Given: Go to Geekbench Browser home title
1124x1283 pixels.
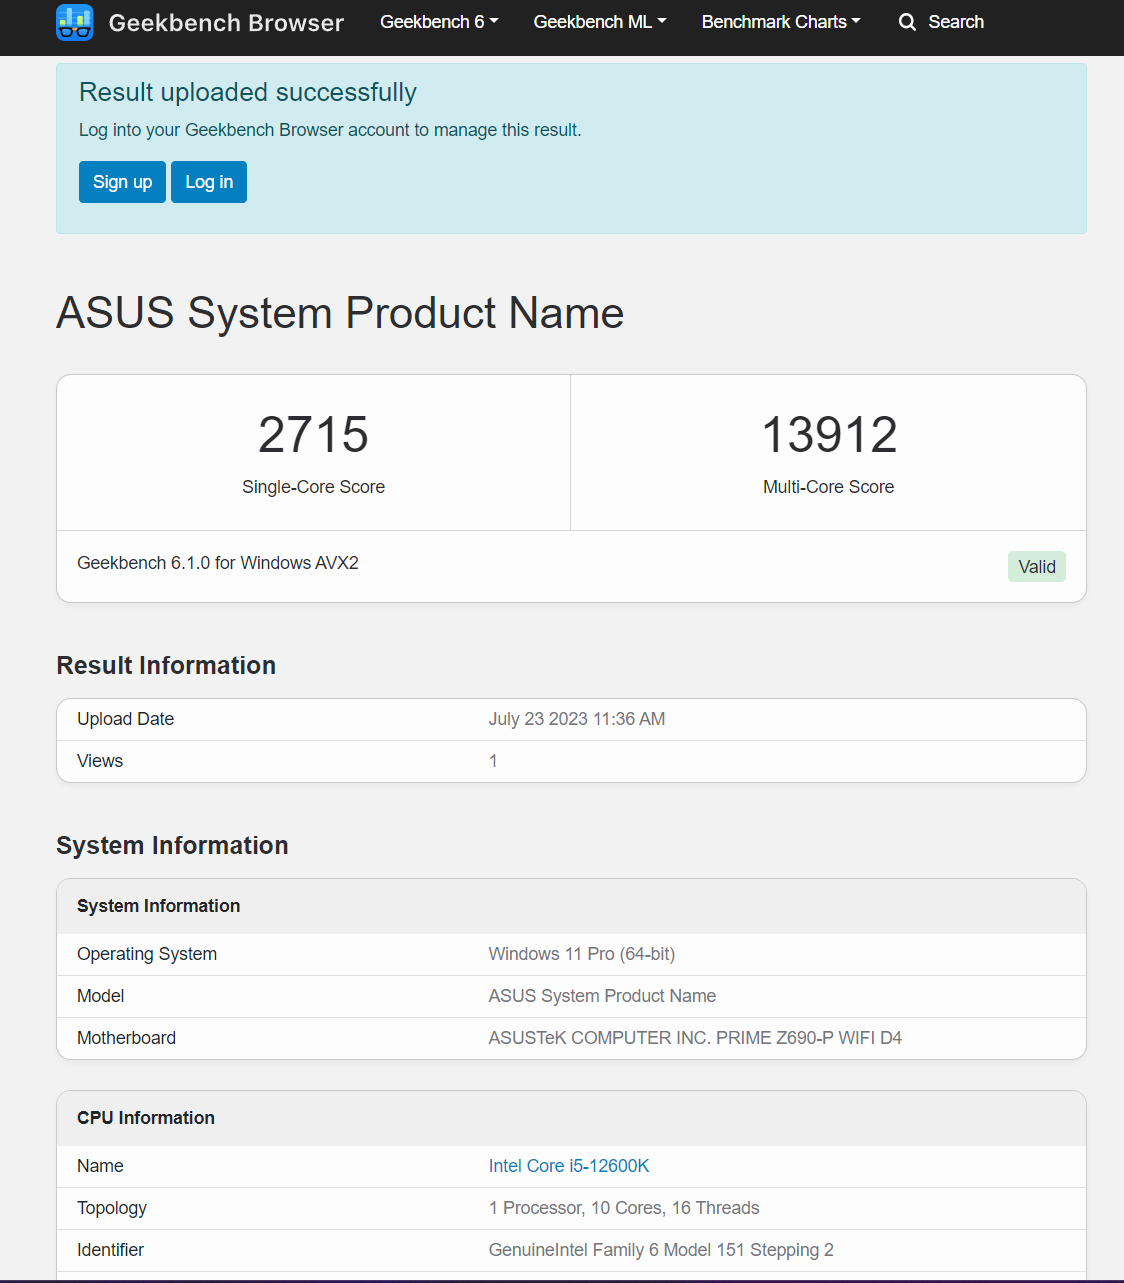Looking at the screenshot, I should pyautogui.click(x=226, y=23).
